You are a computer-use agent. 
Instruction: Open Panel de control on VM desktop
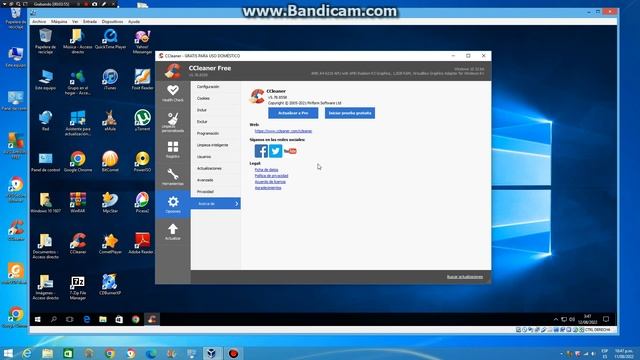pyautogui.click(x=45, y=161)
